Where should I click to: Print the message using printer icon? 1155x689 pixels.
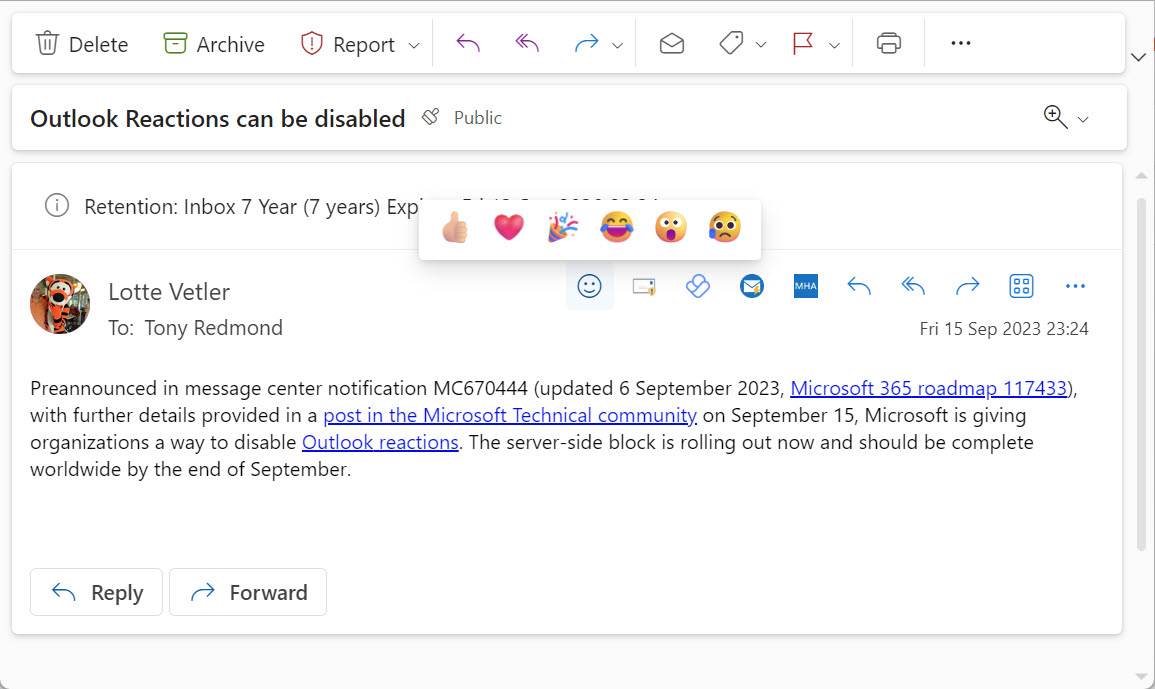click(889, 43)
